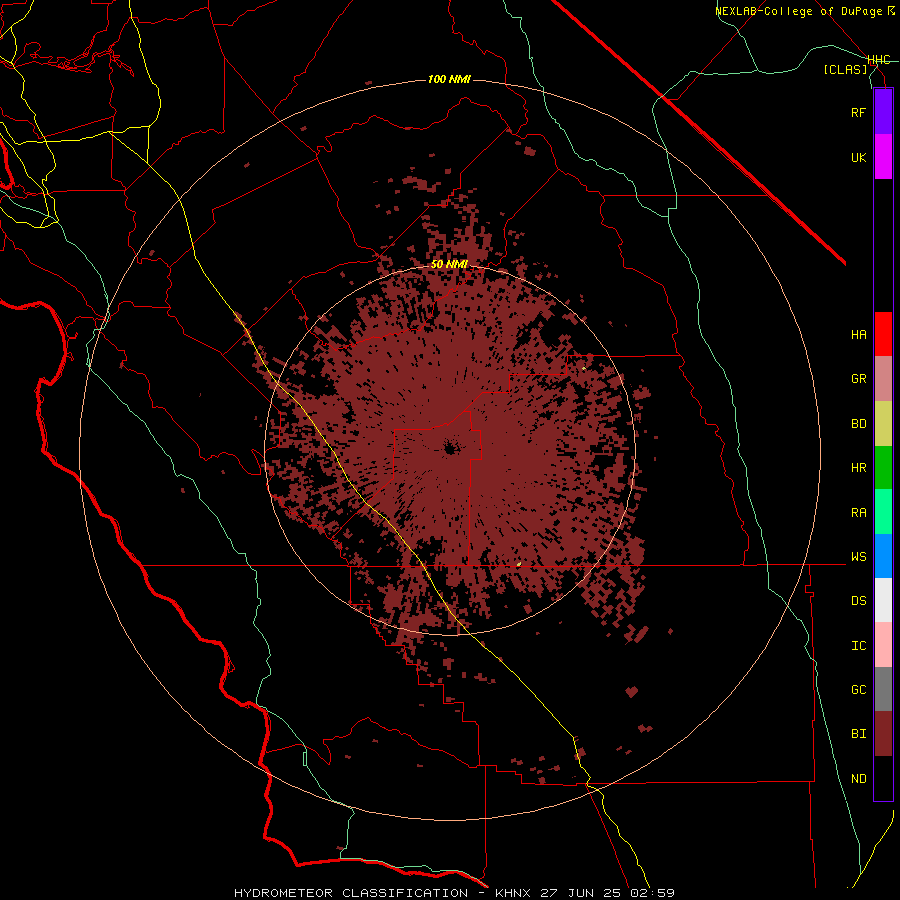Click the "HR" legend label
900x900 pixels.
pos(858,468)
